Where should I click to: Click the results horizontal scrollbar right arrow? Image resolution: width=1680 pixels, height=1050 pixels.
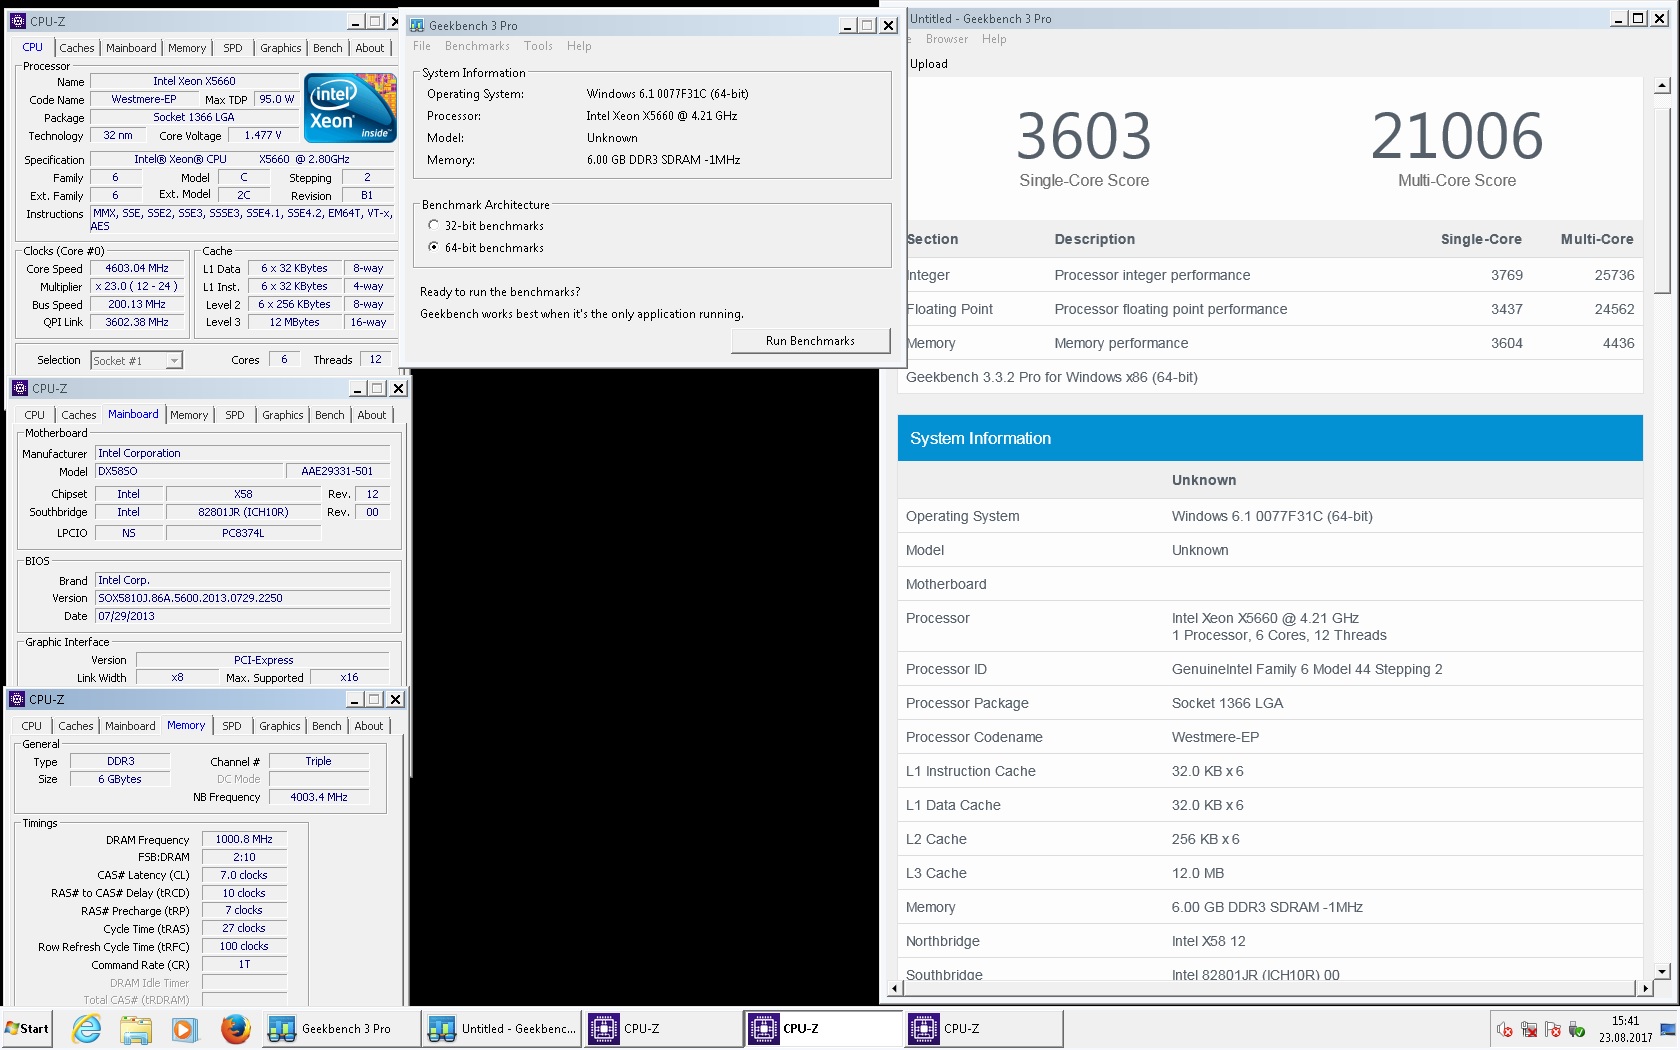coord(1645,988)
